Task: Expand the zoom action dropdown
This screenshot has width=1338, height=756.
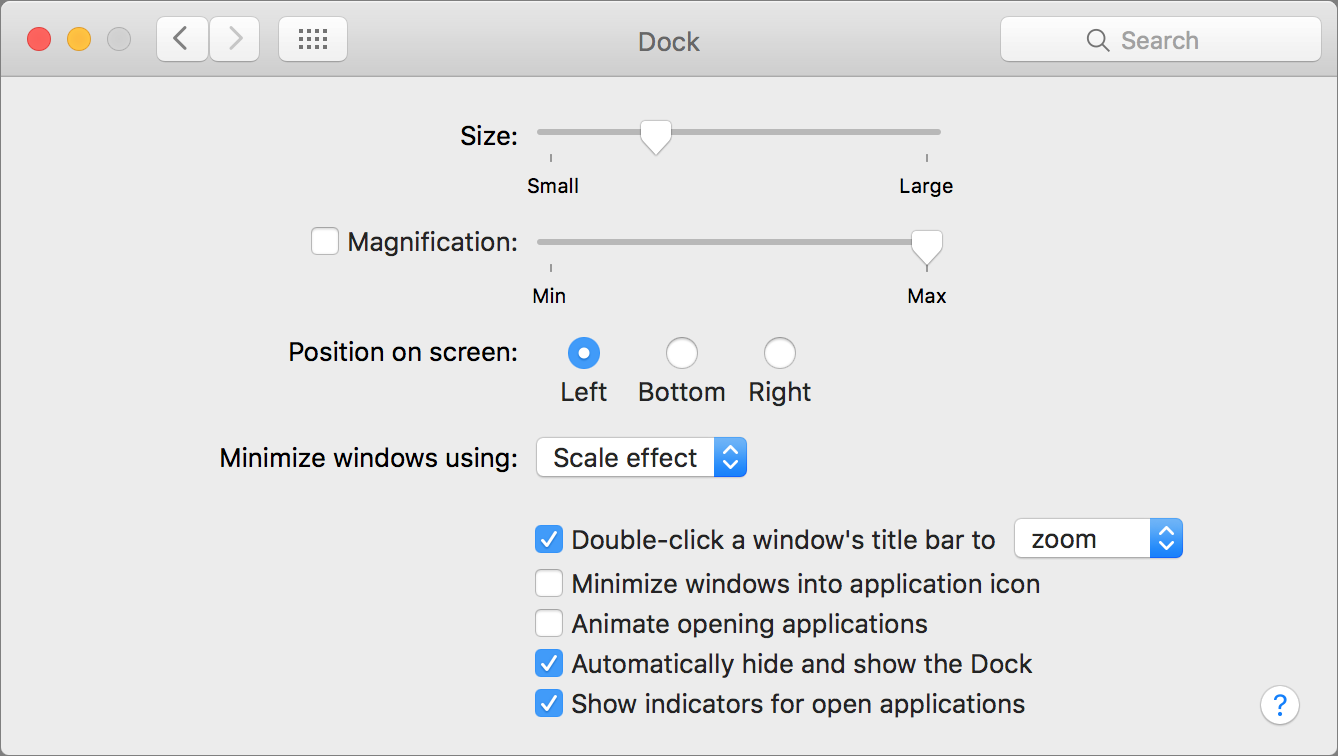Action: (x=1098, y=539)
